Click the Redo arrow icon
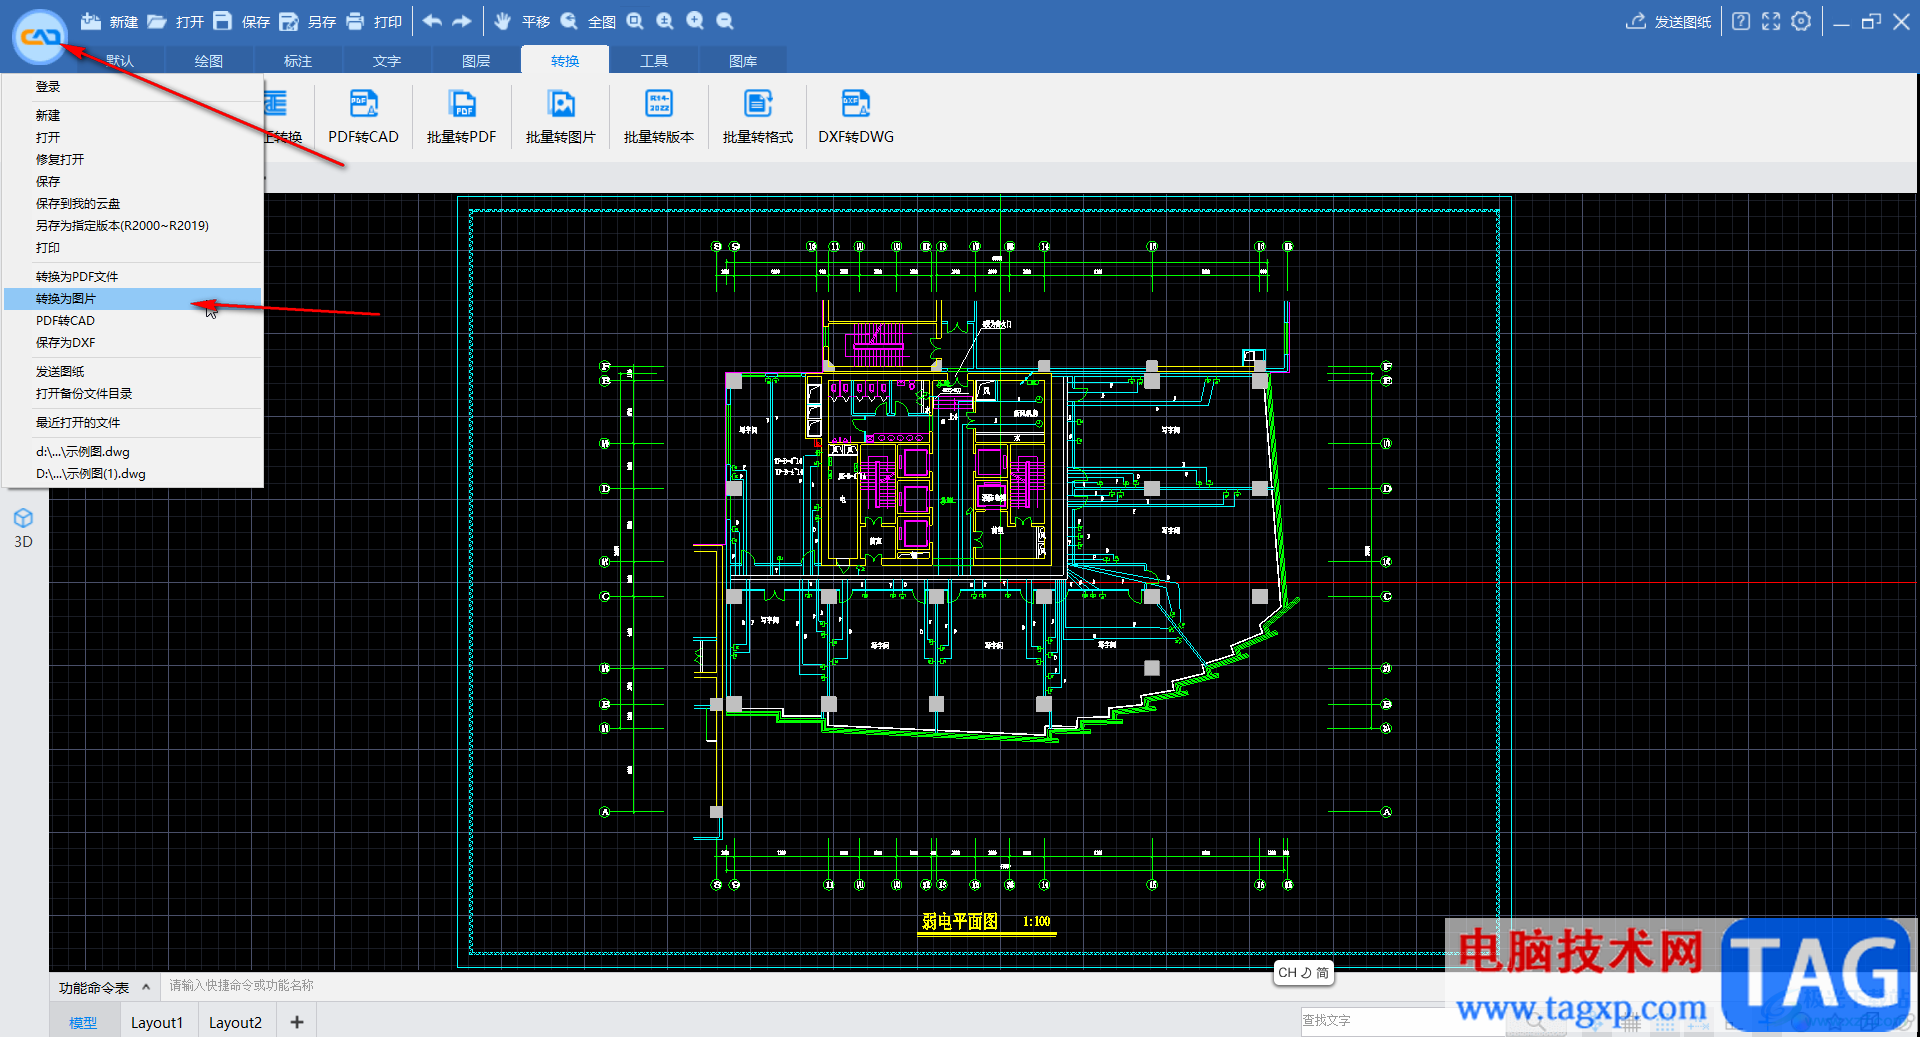1920x1037 pixels. [462, 21]
